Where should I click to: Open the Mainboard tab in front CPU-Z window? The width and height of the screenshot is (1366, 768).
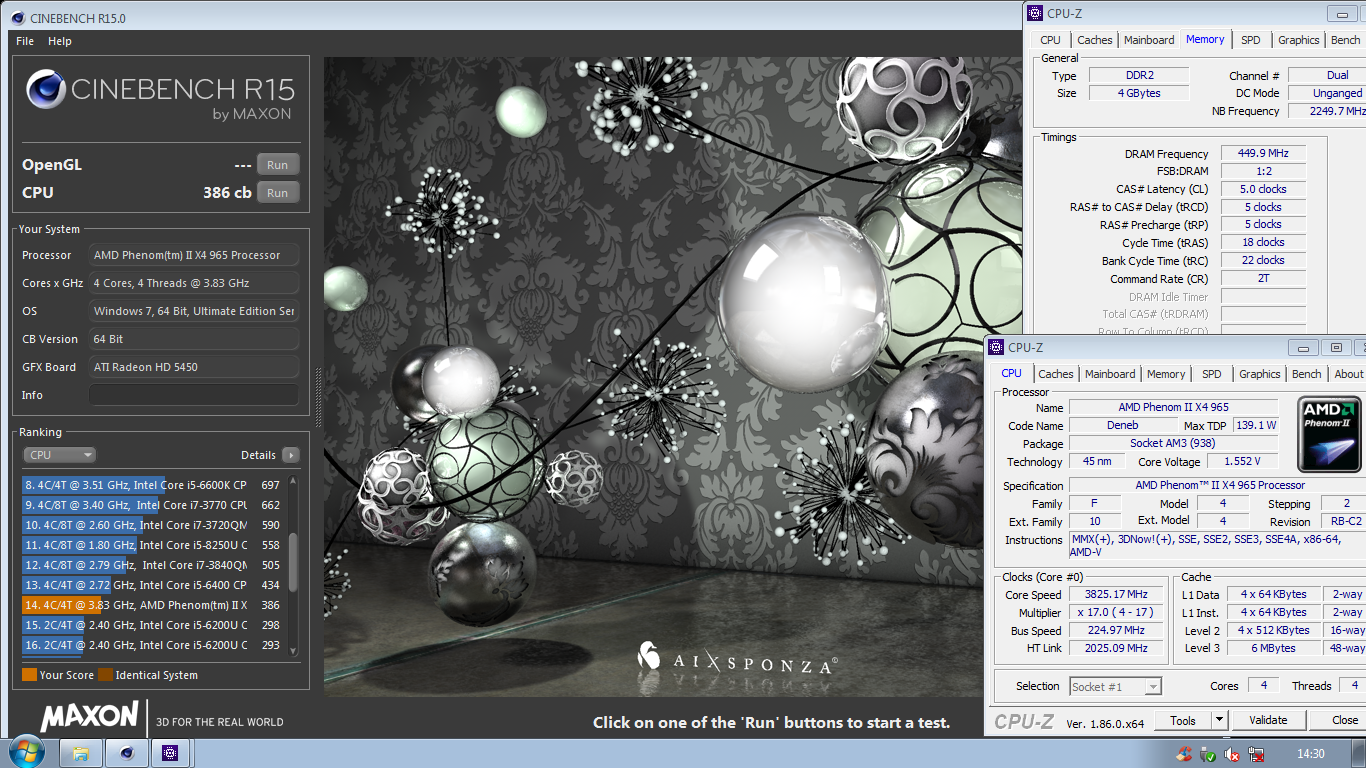click(1110, 374)
